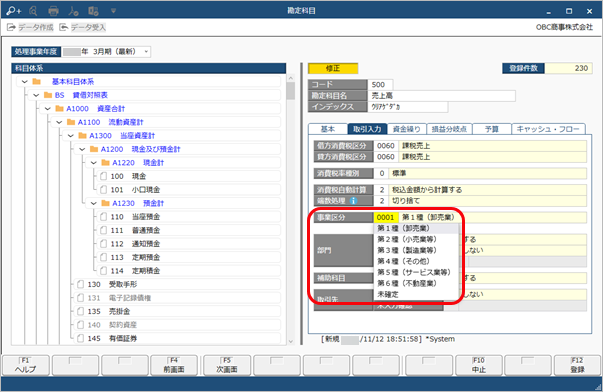The image size is (603, 392).
Task: Click the tree panel vertical scrollbar
Action: pos(291,209)
